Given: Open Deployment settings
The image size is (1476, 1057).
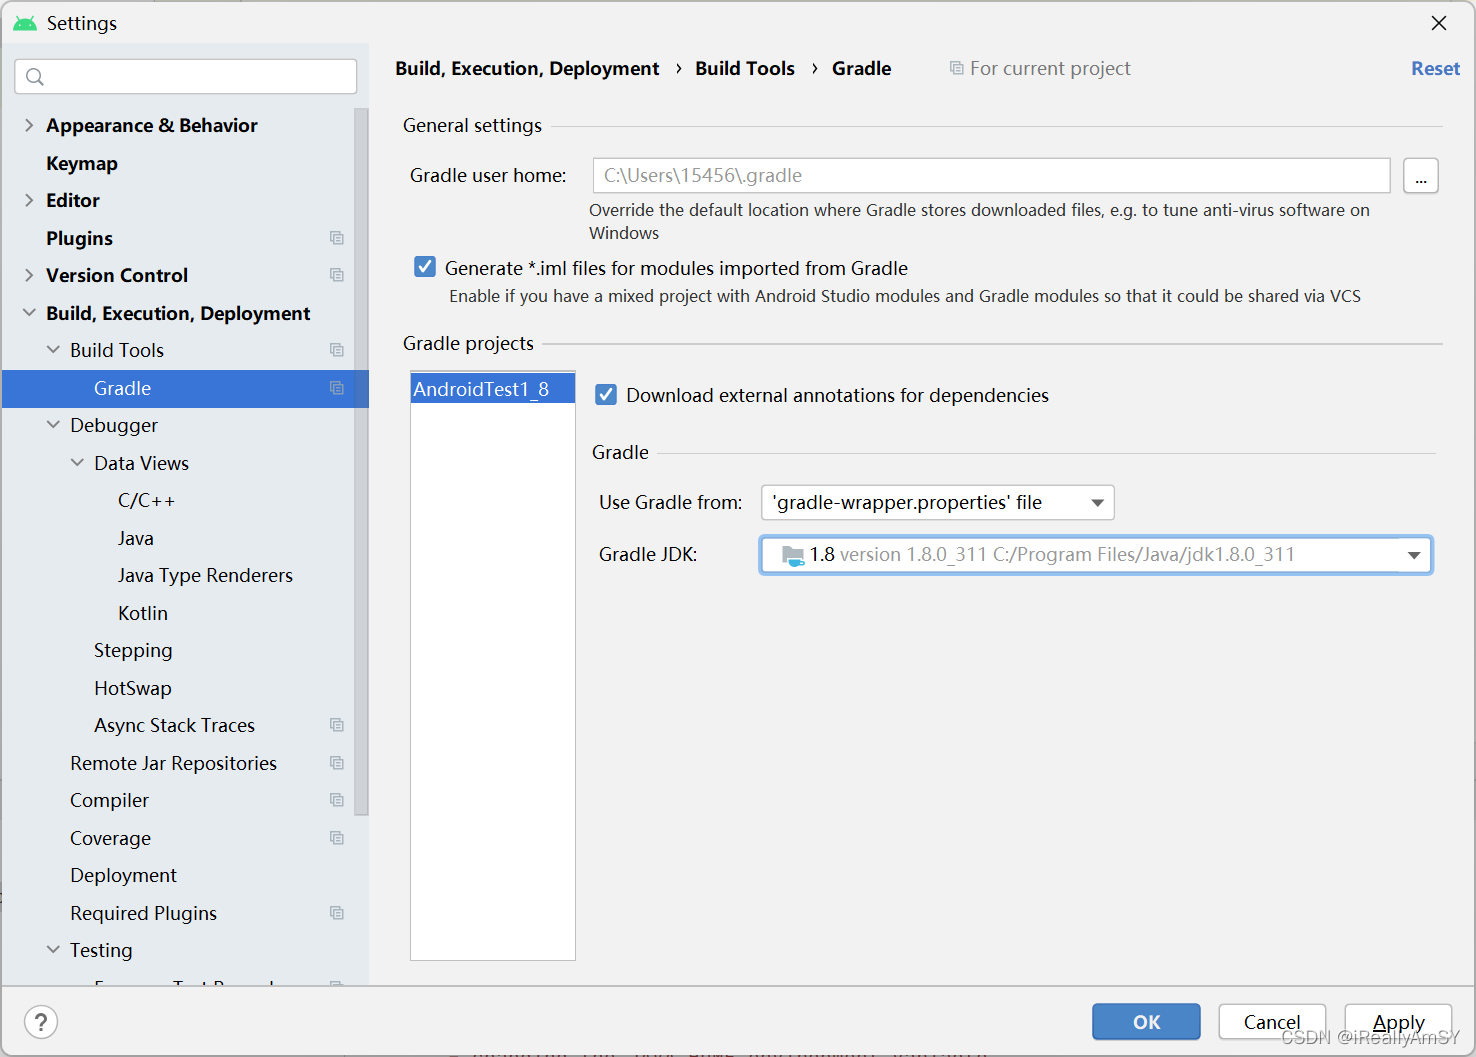Looking at the screenshot, I should 123,875.
